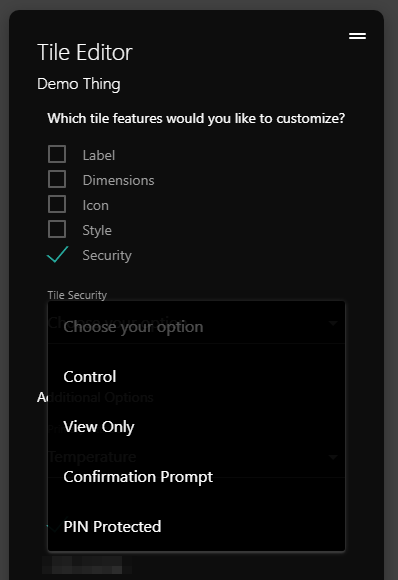Uncheck the teal Security checkmark

point(58,254)
